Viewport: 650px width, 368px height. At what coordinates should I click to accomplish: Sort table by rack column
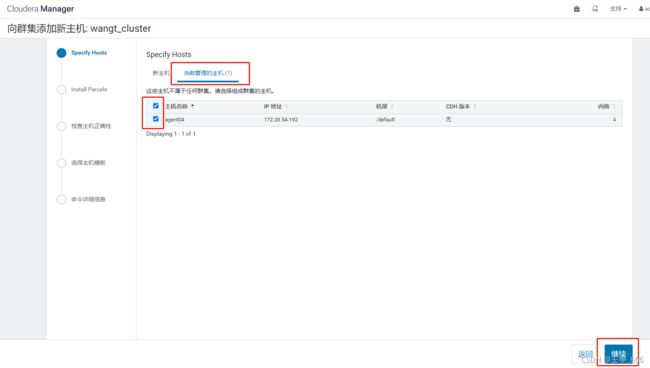coord(384,107)
